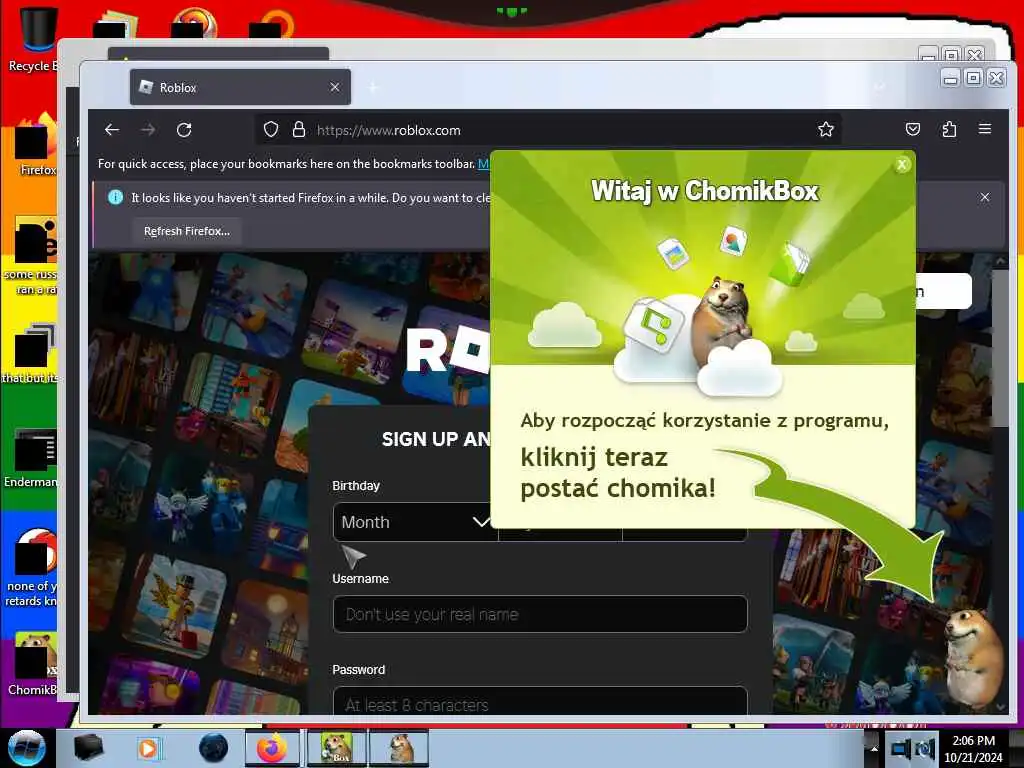Open the tracking protection shield icon
1024x768 pixels.
point(271,130)
